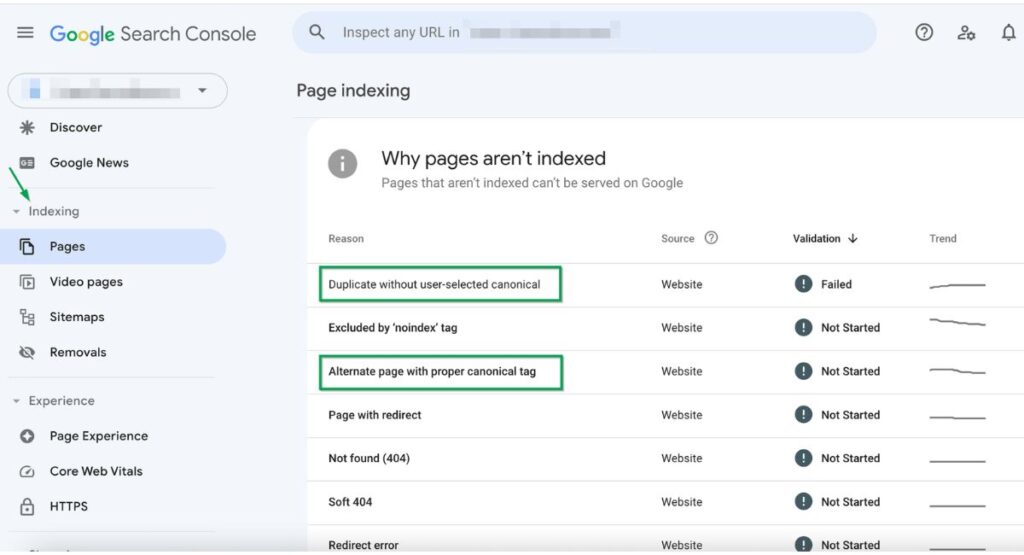The height and width of the screenshot is (555, 1024).
Task: Click trend sparkline in Excluded by 'noindex' row
Action: 957,322
